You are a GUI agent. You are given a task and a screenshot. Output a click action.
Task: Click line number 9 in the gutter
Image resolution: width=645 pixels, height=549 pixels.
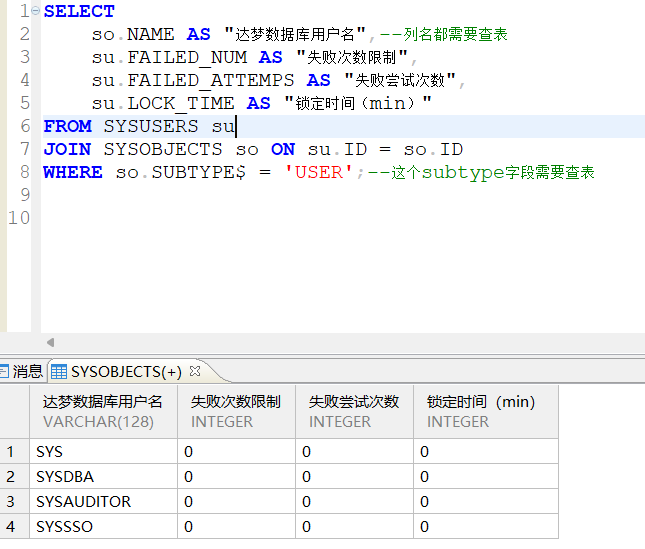tap(24, 195)
